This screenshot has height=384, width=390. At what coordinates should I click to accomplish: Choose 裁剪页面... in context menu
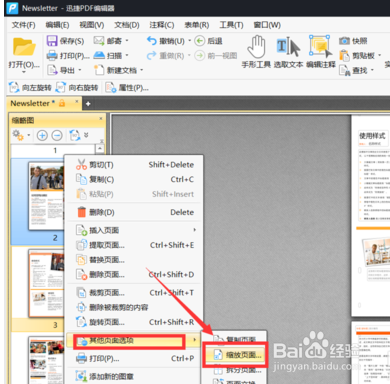tap(134, 293)
